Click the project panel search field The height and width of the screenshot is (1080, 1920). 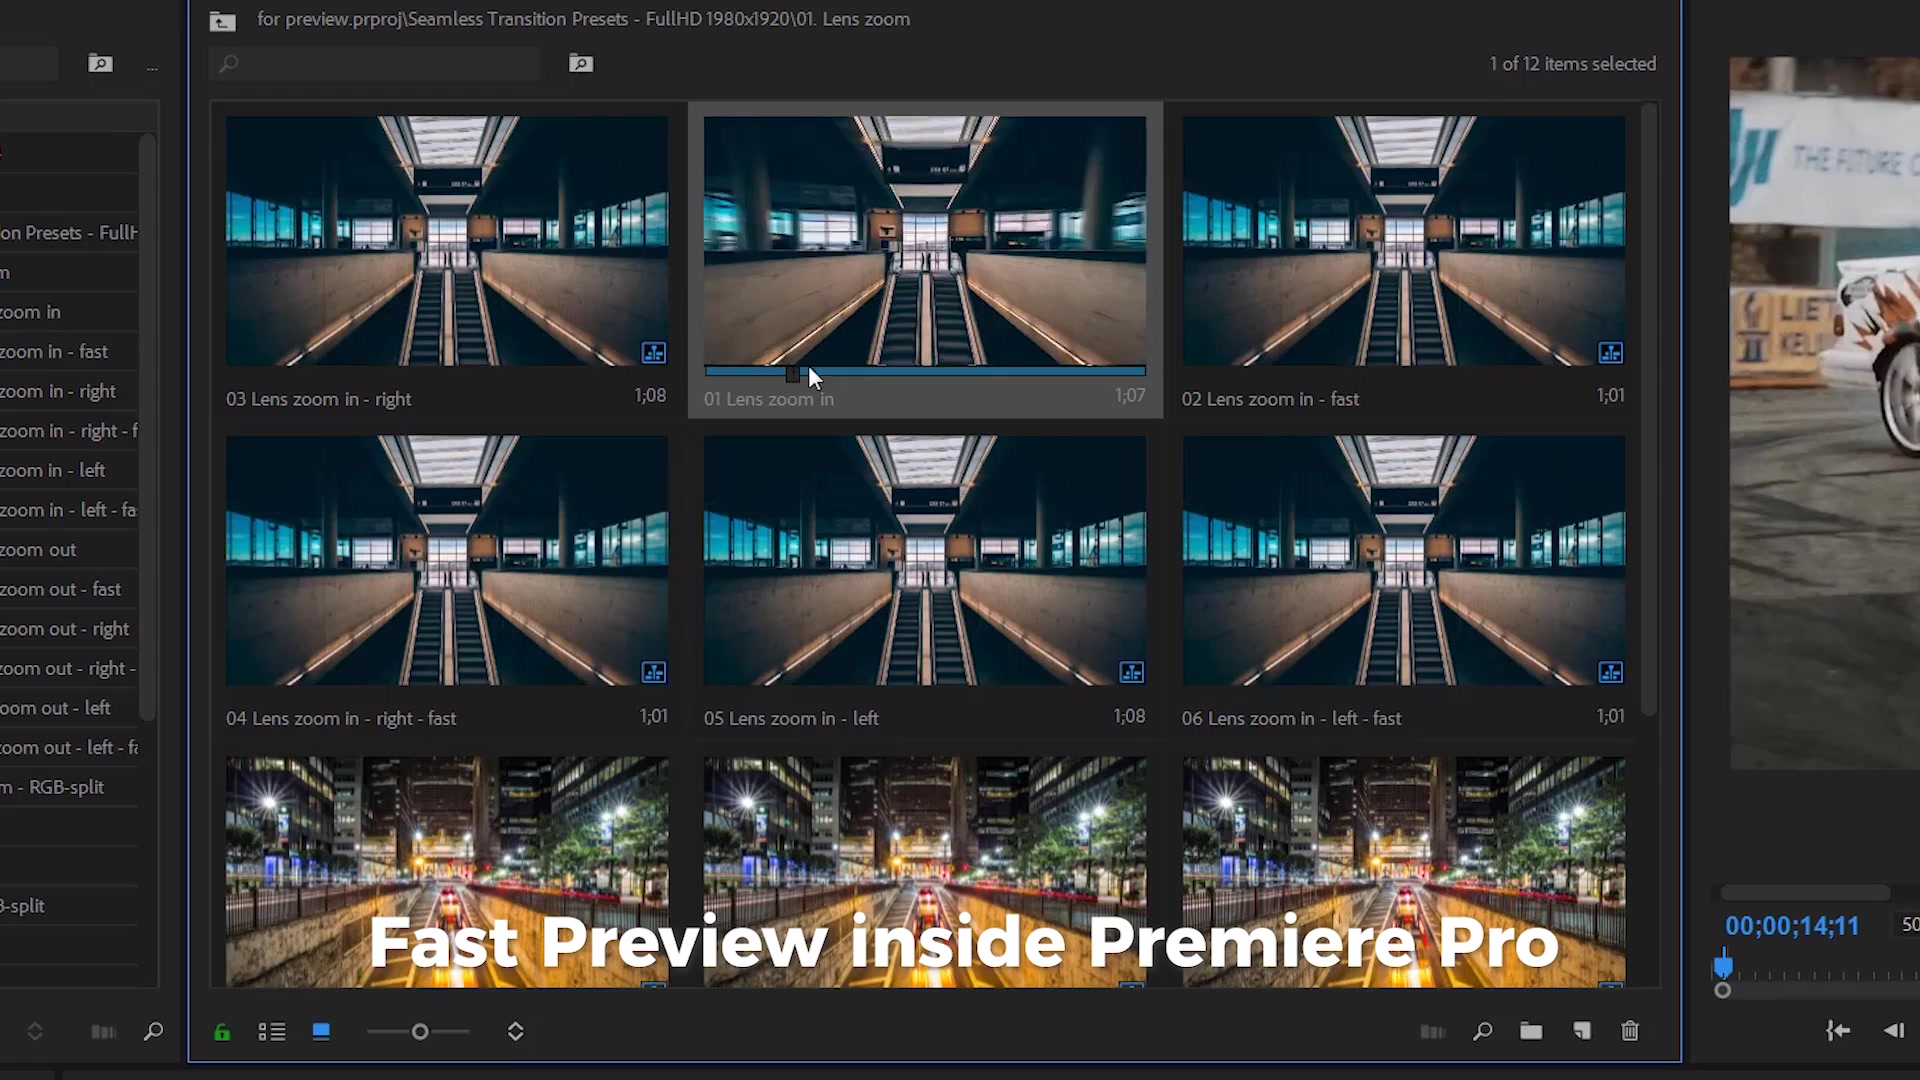pyautogui.click(x=375, y=64)
